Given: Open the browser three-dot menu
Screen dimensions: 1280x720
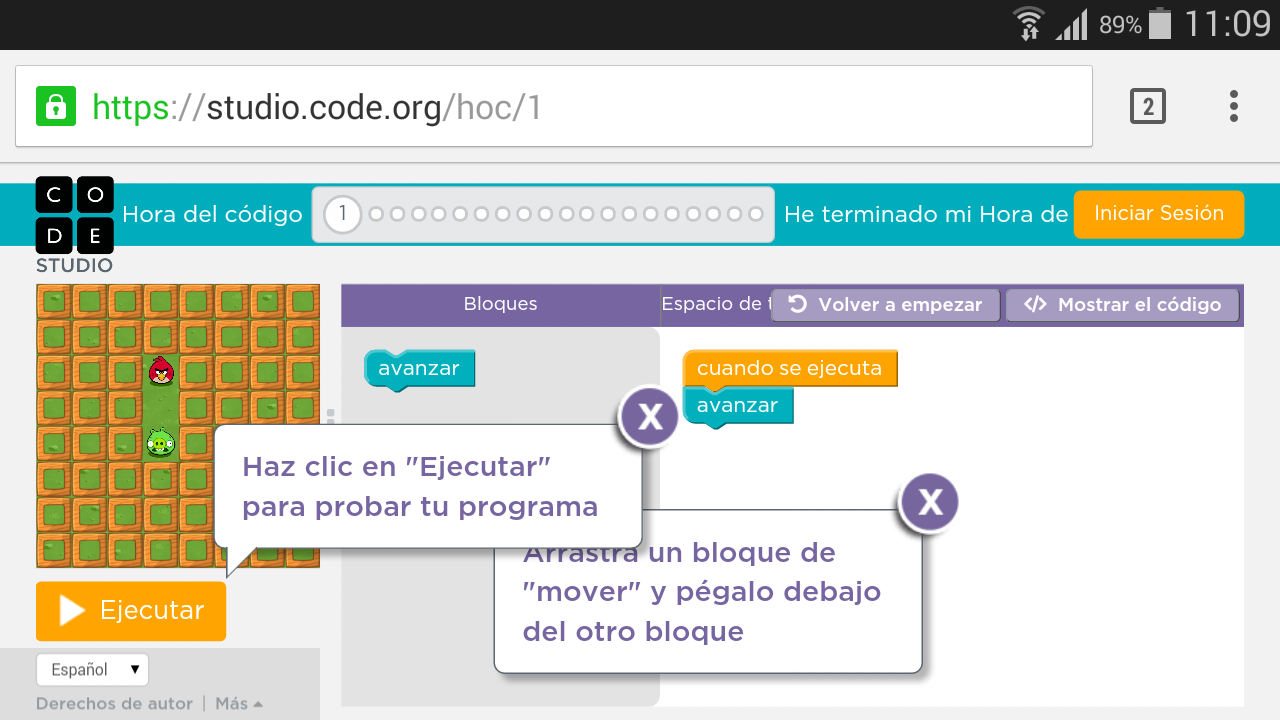Looking at the screenshot, I should pos(1234,106).
